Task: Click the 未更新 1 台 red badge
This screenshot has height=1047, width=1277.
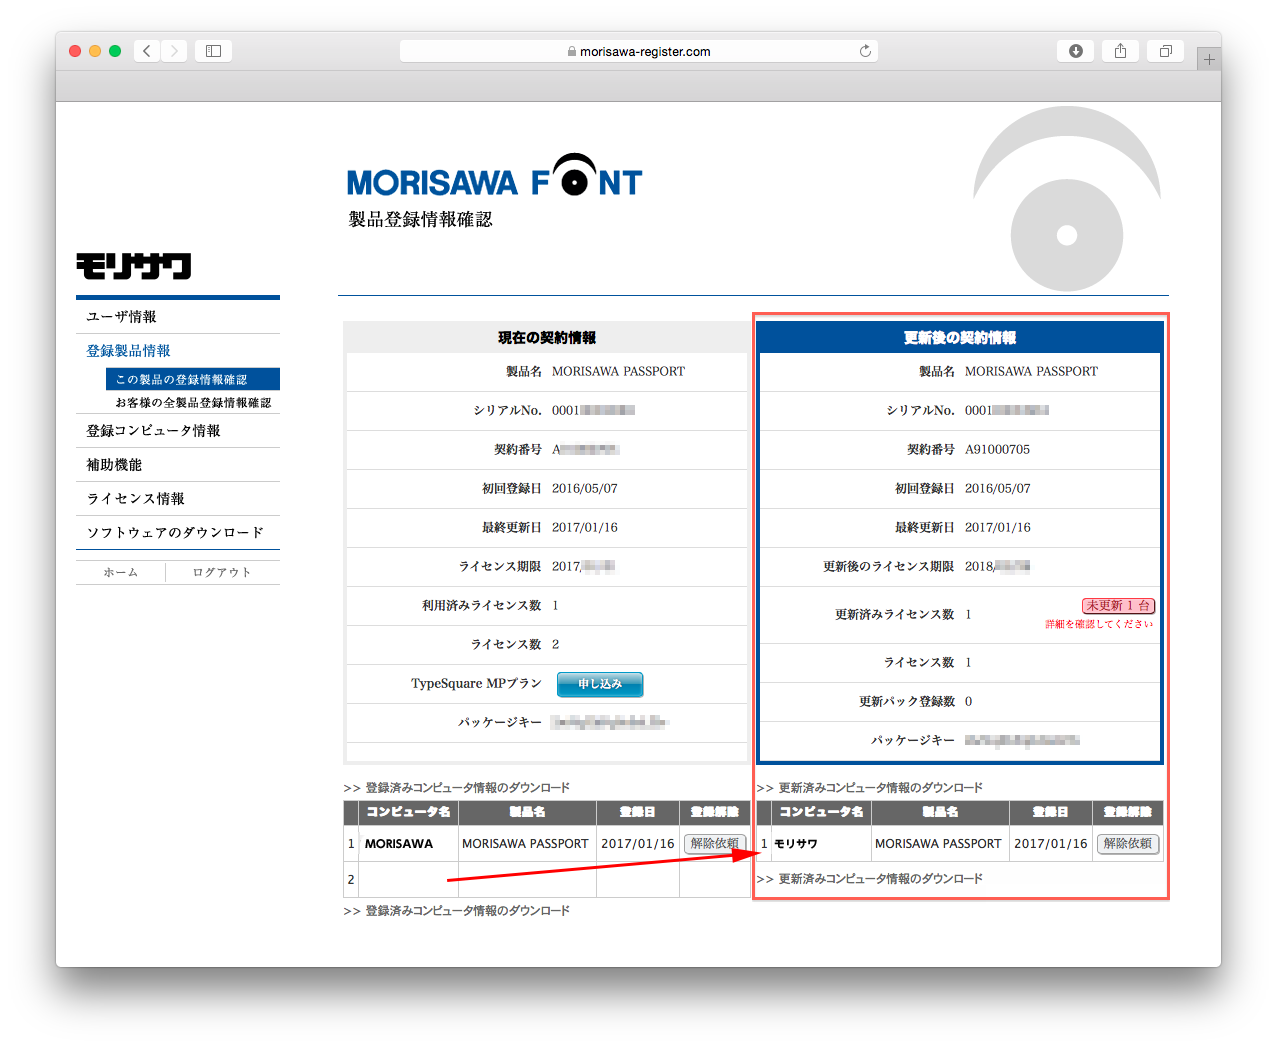Action: coord(1118,606)
